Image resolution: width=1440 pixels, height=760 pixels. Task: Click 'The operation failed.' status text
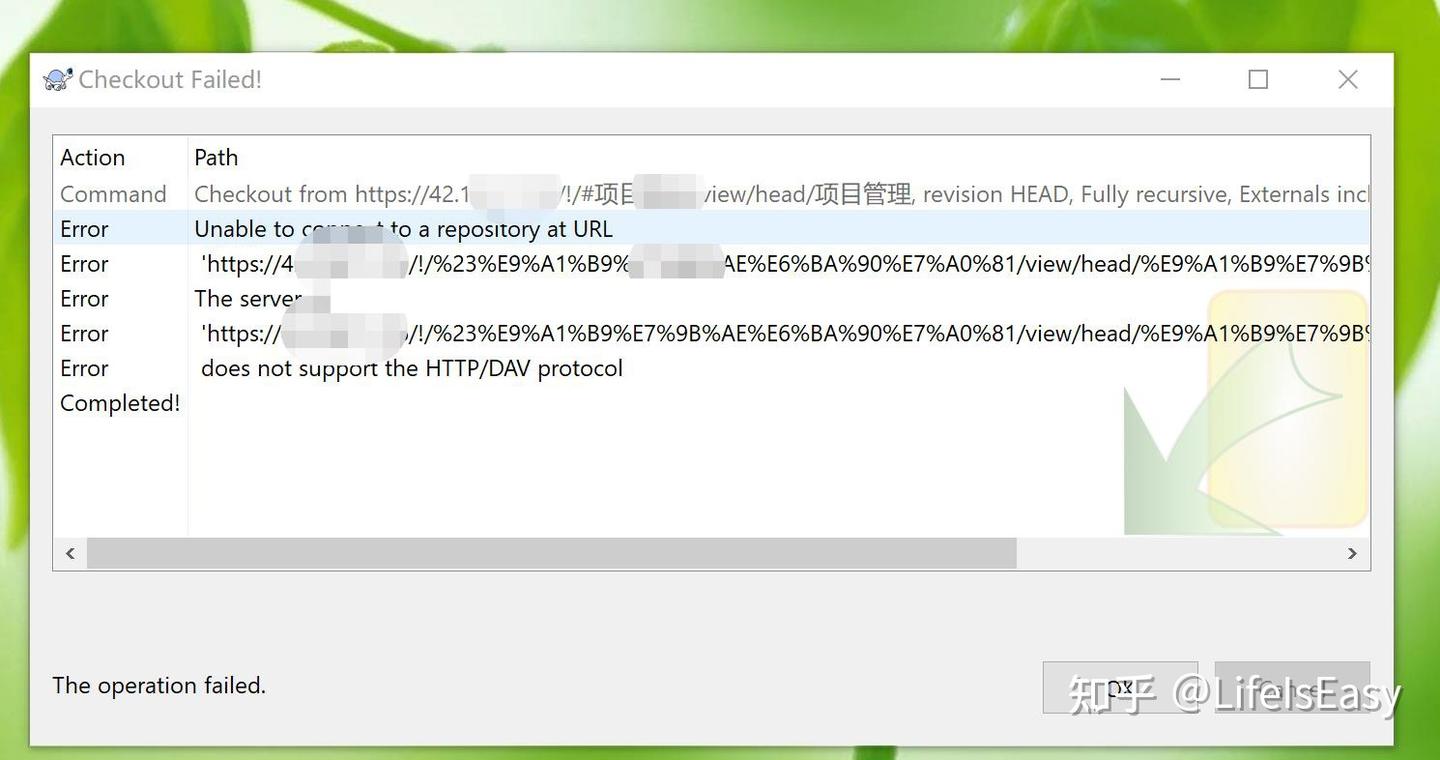click(x=159, y=686)
